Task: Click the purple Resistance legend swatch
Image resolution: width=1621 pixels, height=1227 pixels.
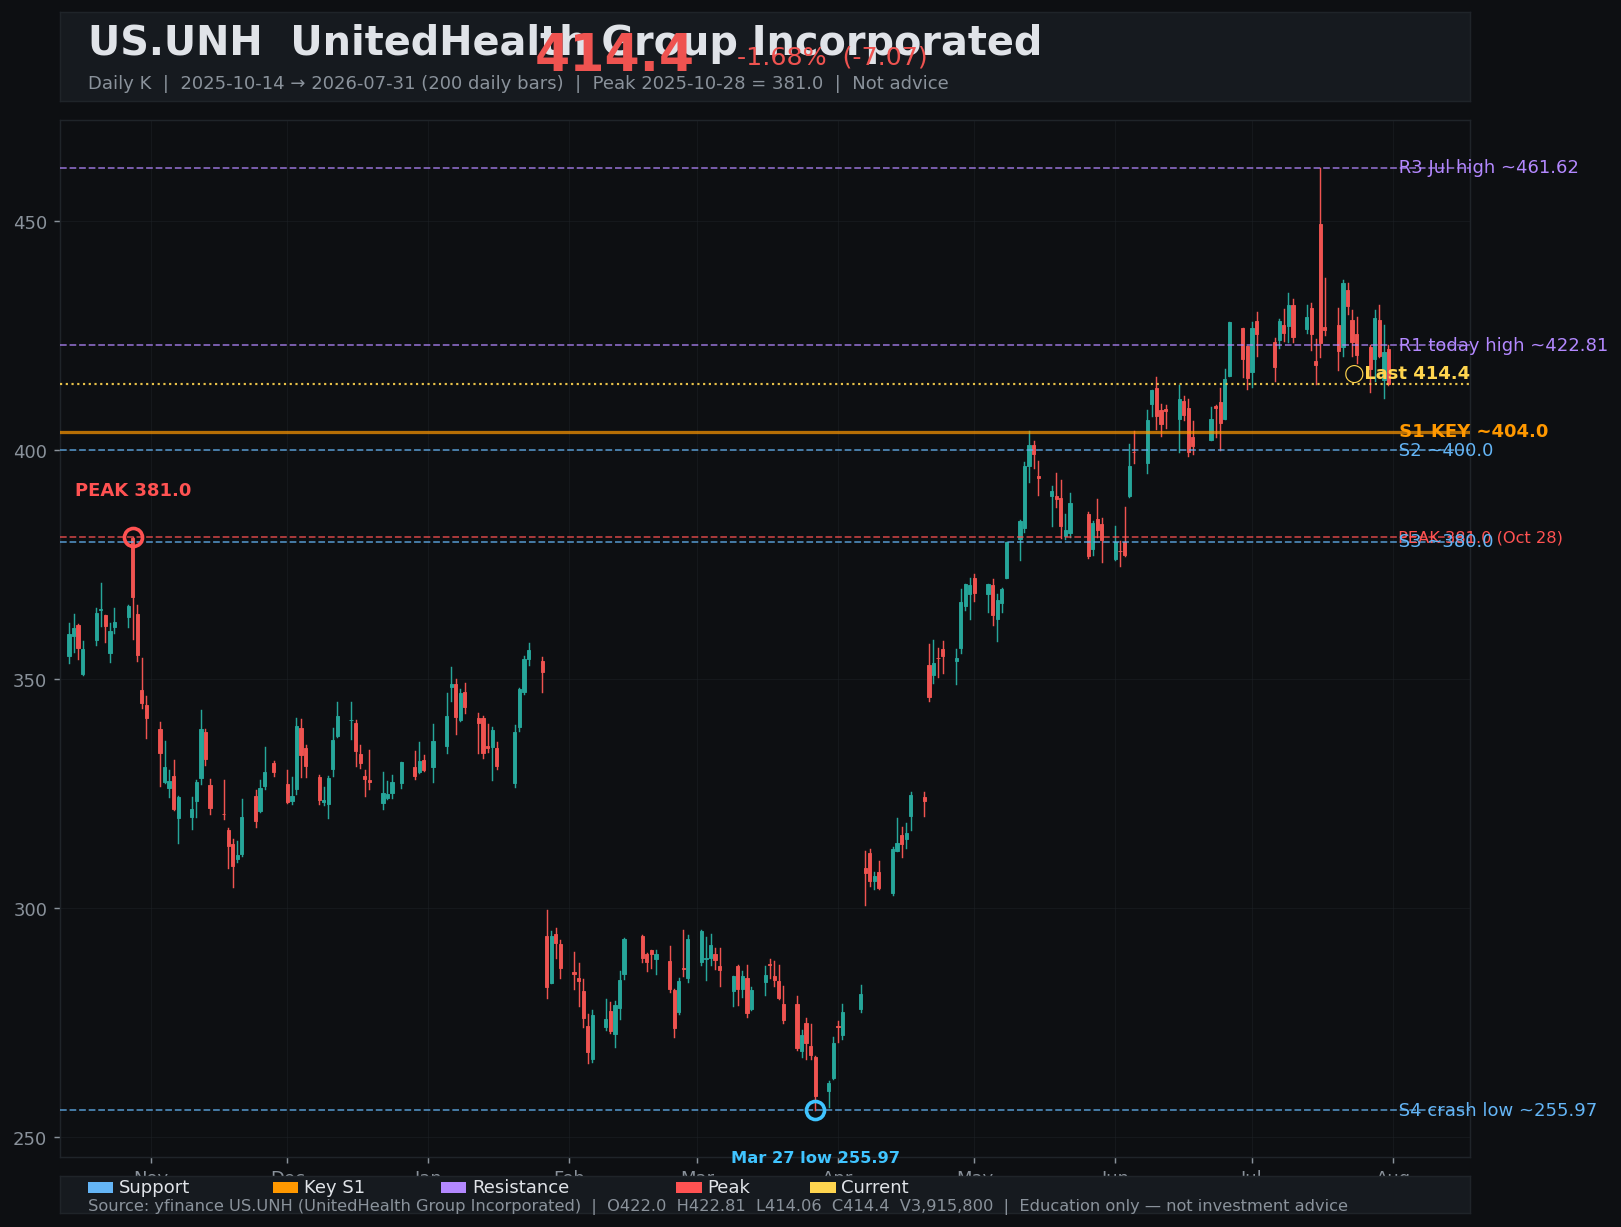Action: 454,1187
